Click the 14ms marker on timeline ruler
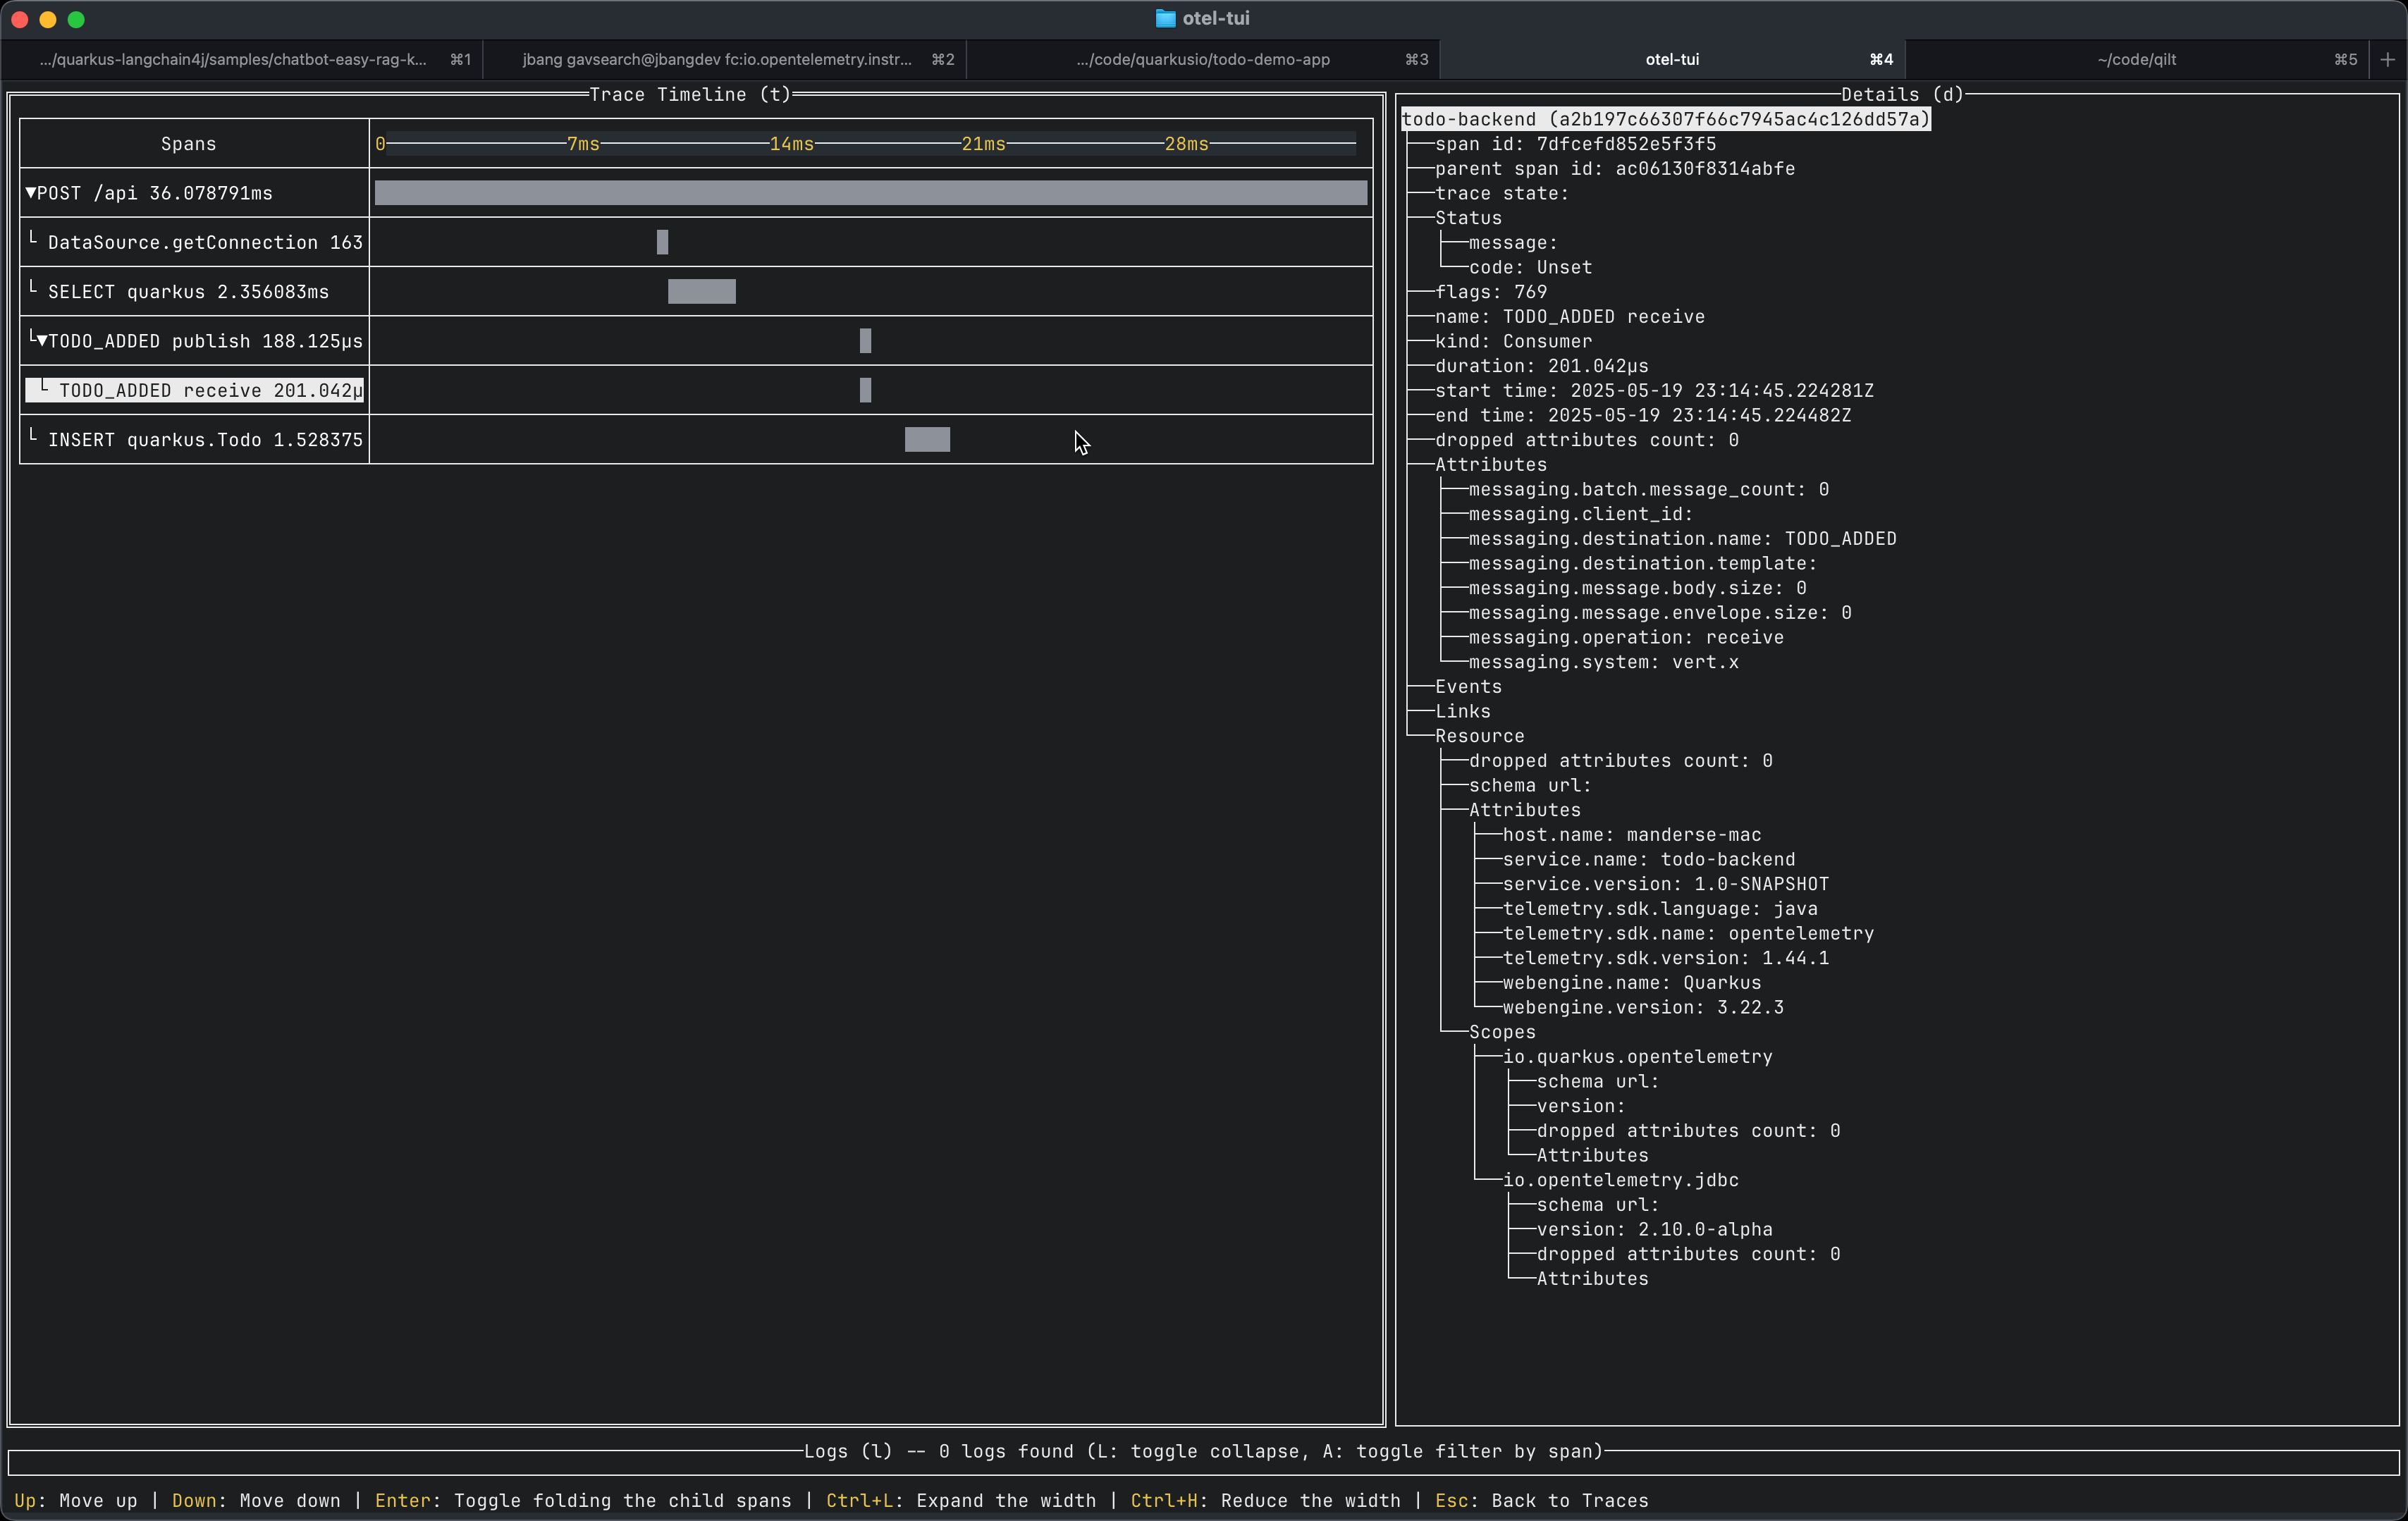 [791, 144]
